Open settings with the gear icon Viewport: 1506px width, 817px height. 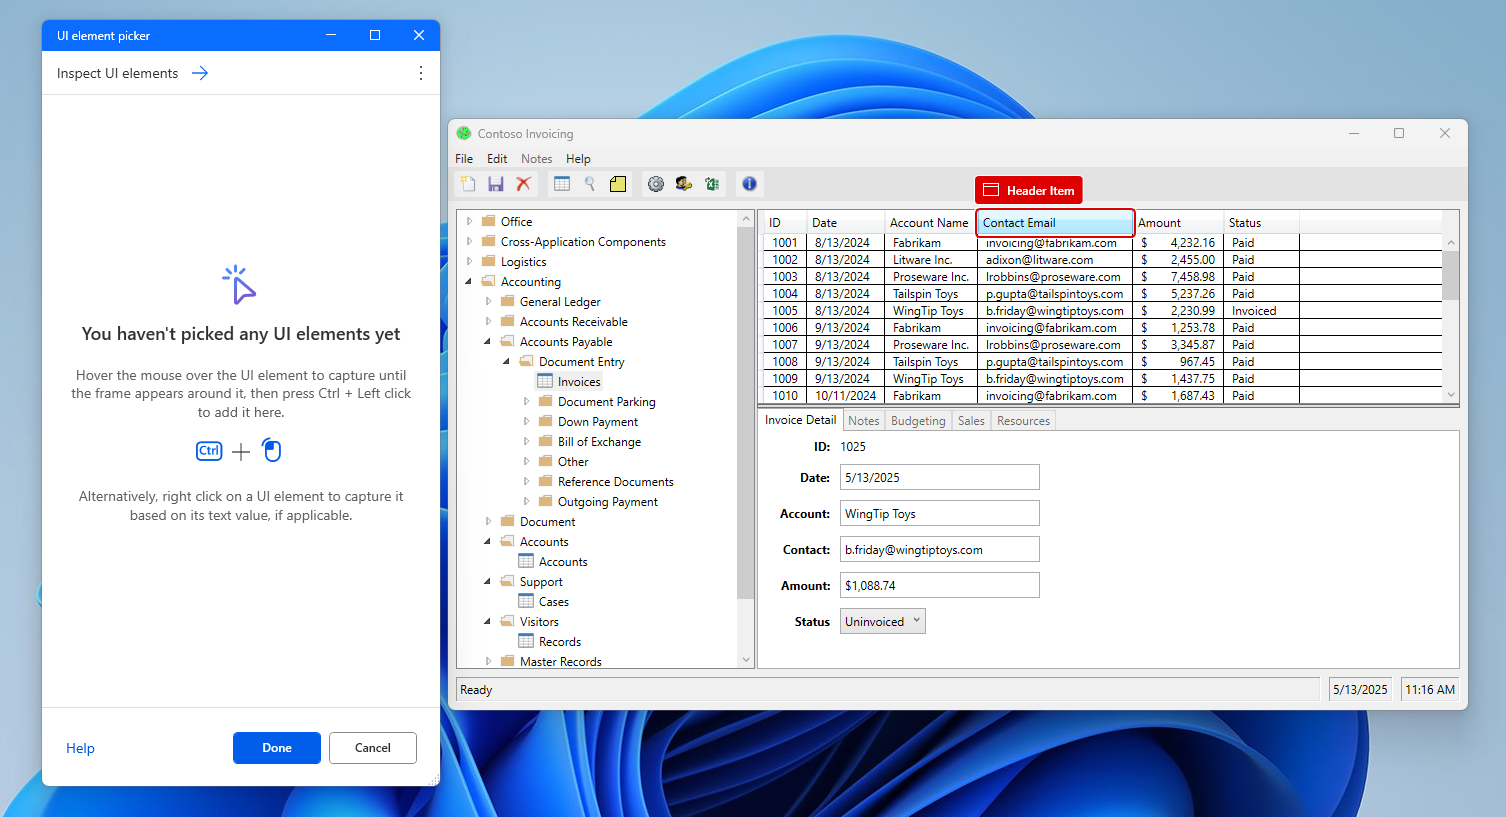656,184
